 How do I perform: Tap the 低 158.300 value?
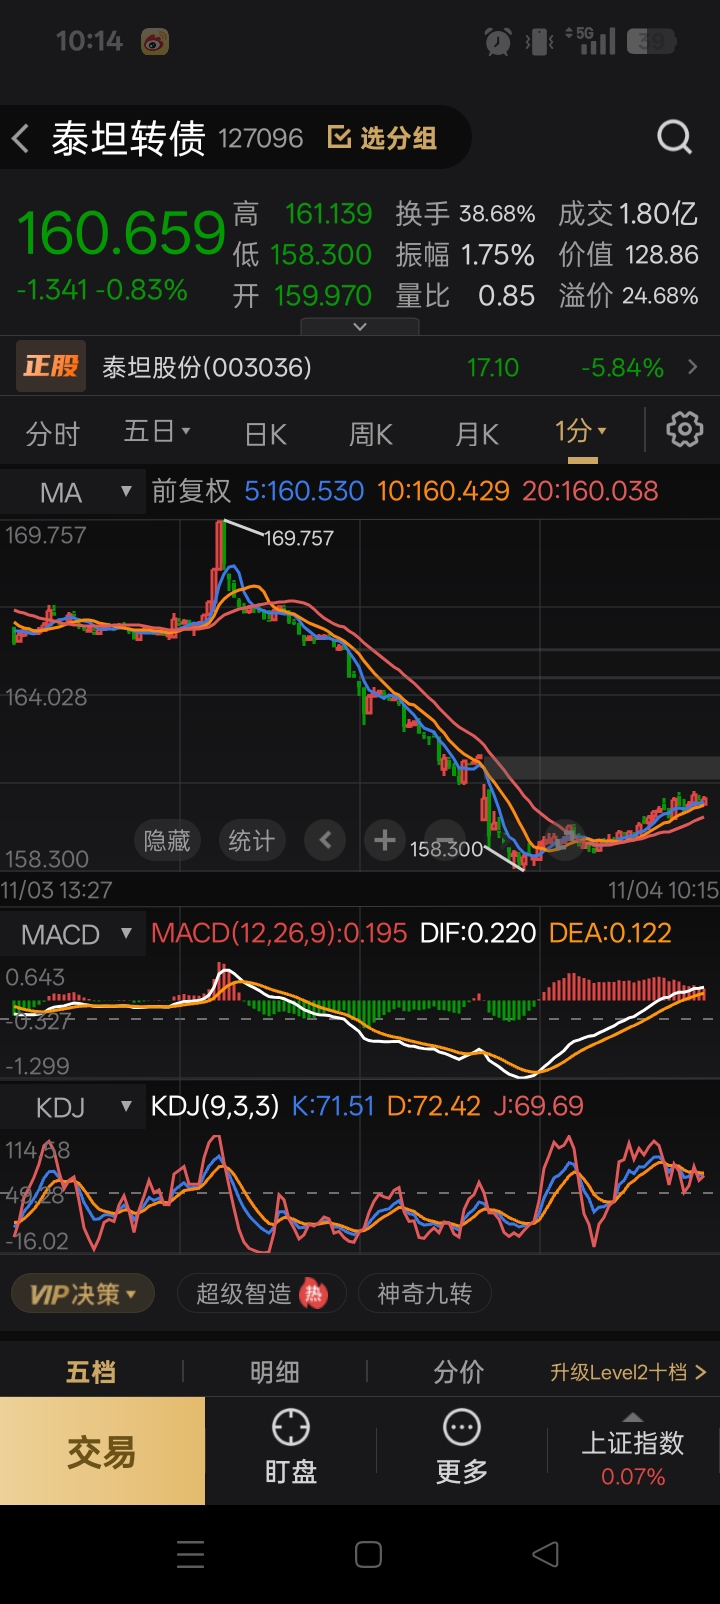[x=321, y=255]
